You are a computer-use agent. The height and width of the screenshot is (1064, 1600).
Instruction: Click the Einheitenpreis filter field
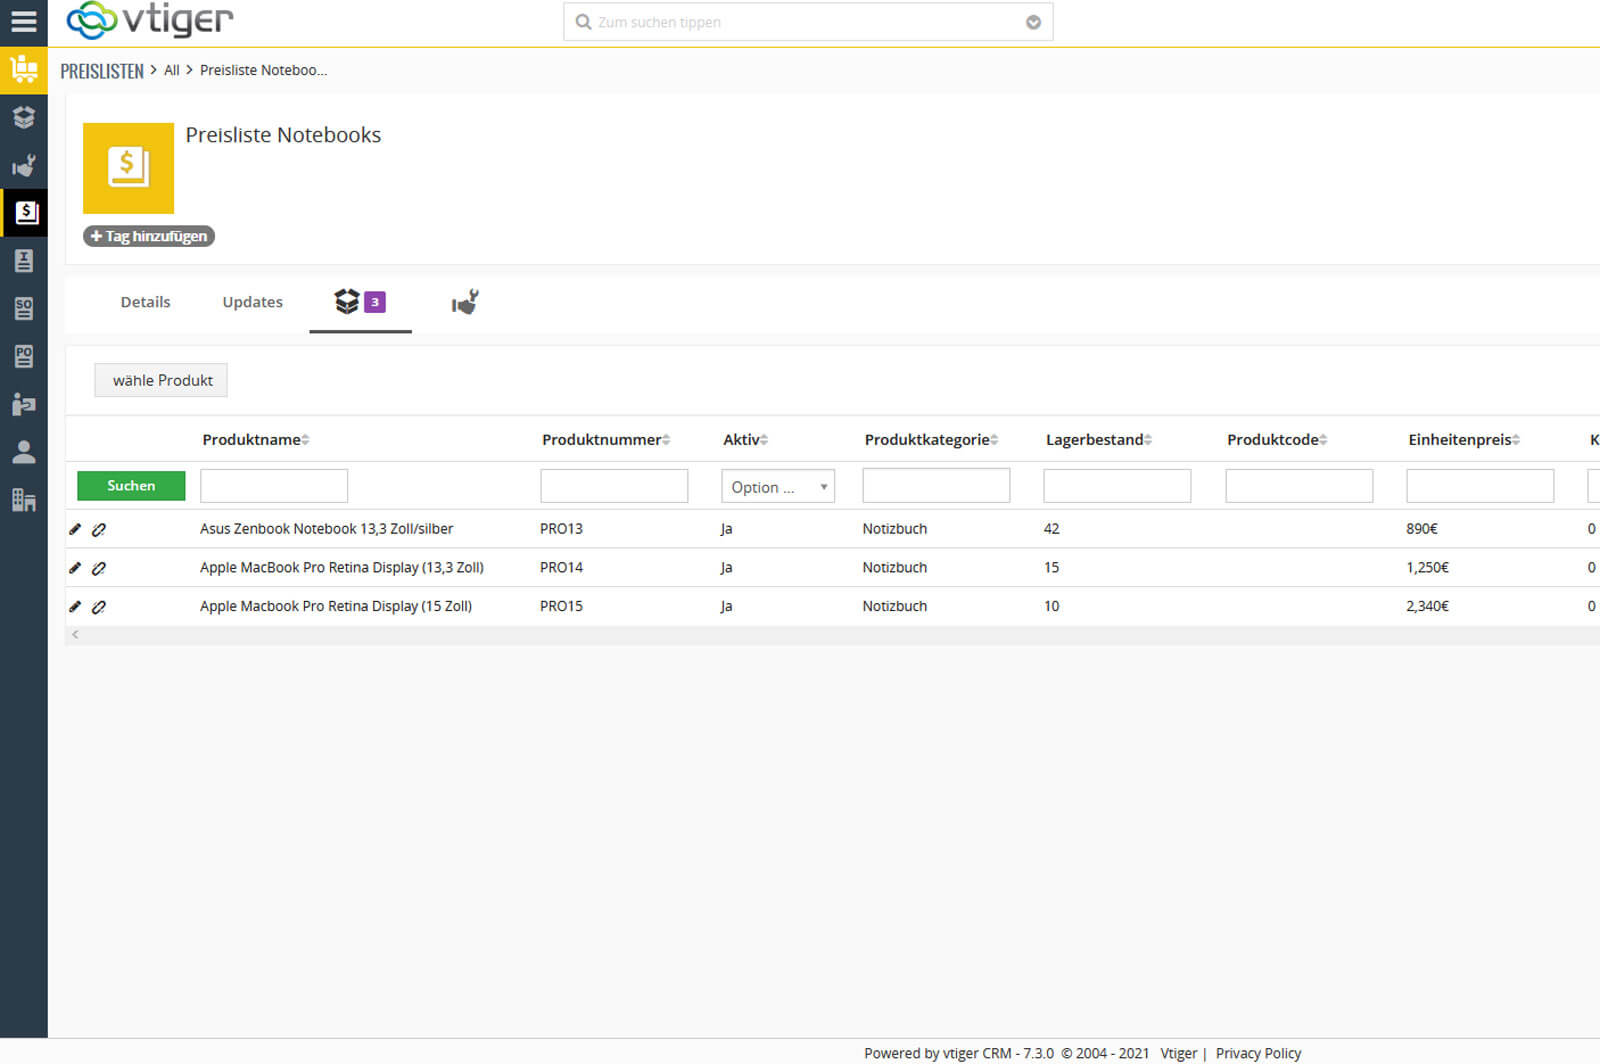click(x=1480, y=486)
